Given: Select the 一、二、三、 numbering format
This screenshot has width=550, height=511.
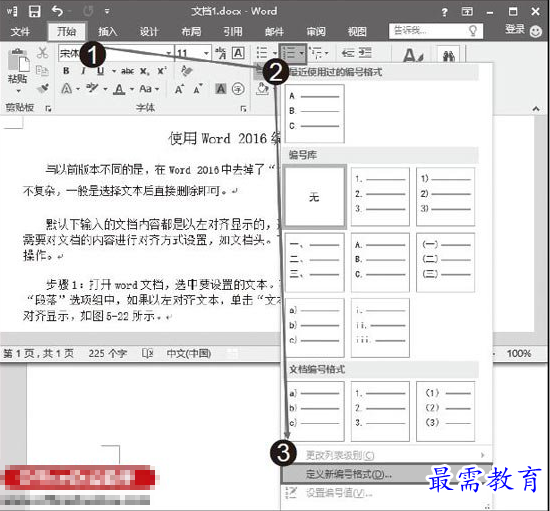Looking at the screenshot, I should [x=315, y=262].
